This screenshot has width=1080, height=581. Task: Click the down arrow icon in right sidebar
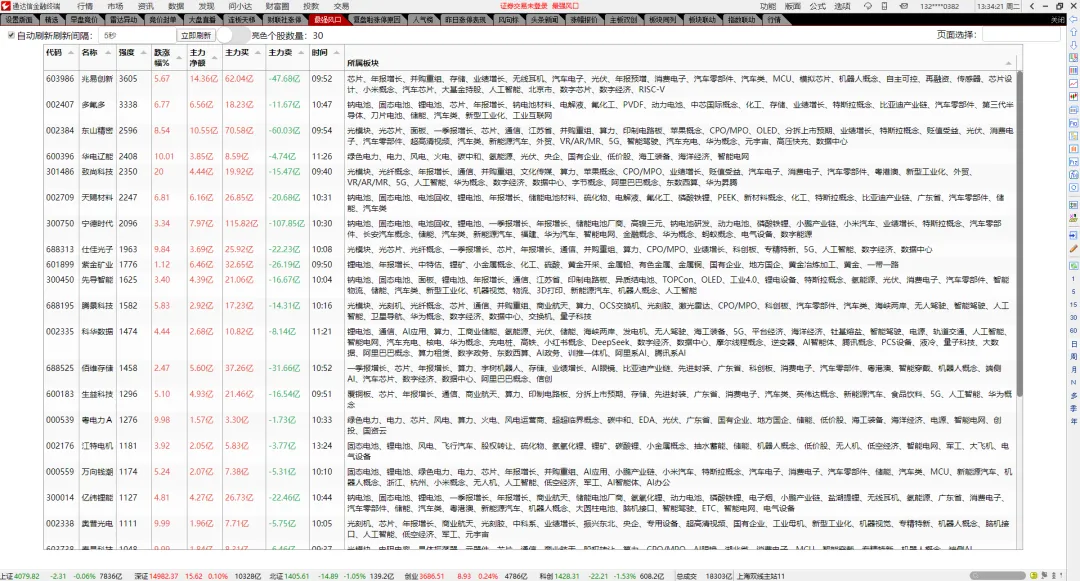click(1073, 45)
